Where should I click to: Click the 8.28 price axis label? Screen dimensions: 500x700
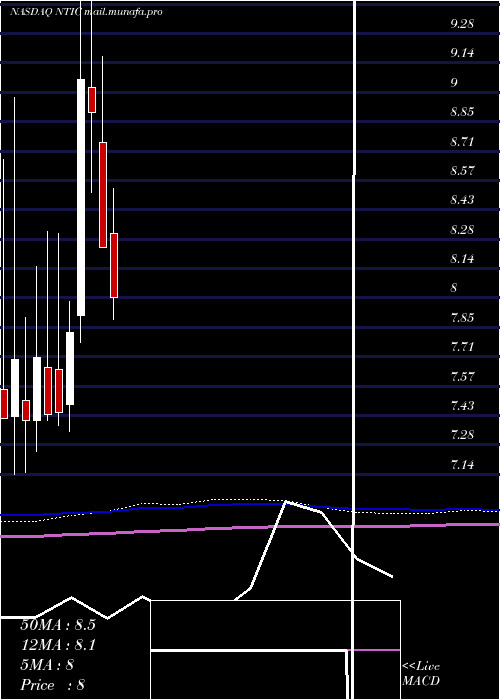[462, 230]
